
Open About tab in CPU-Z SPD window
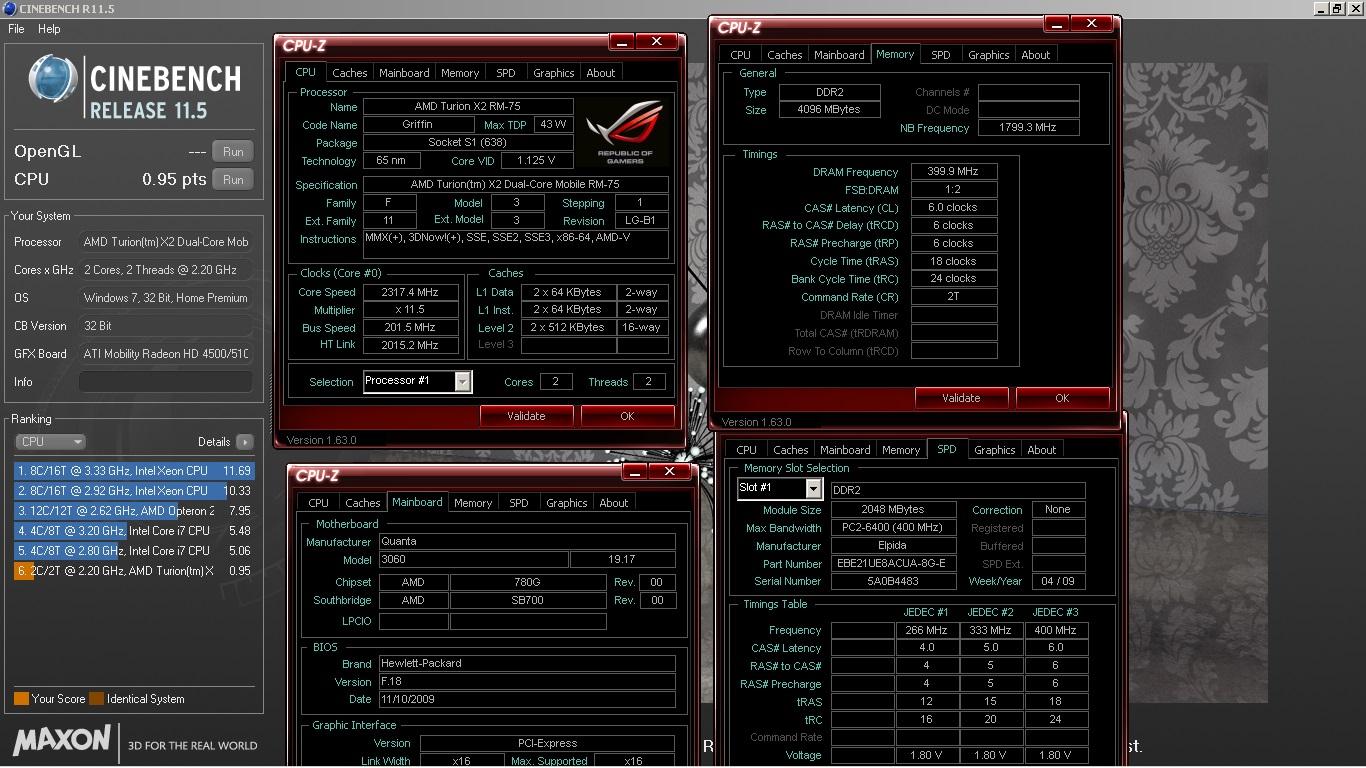pos(1042,450)
